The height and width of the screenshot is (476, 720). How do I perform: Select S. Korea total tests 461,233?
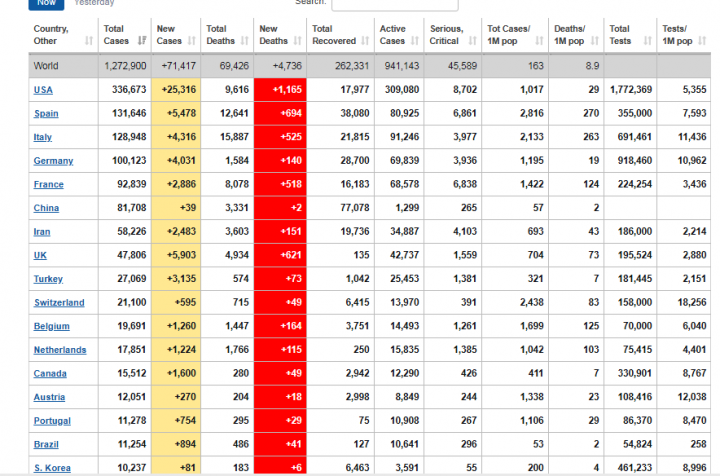pos(630,467)
